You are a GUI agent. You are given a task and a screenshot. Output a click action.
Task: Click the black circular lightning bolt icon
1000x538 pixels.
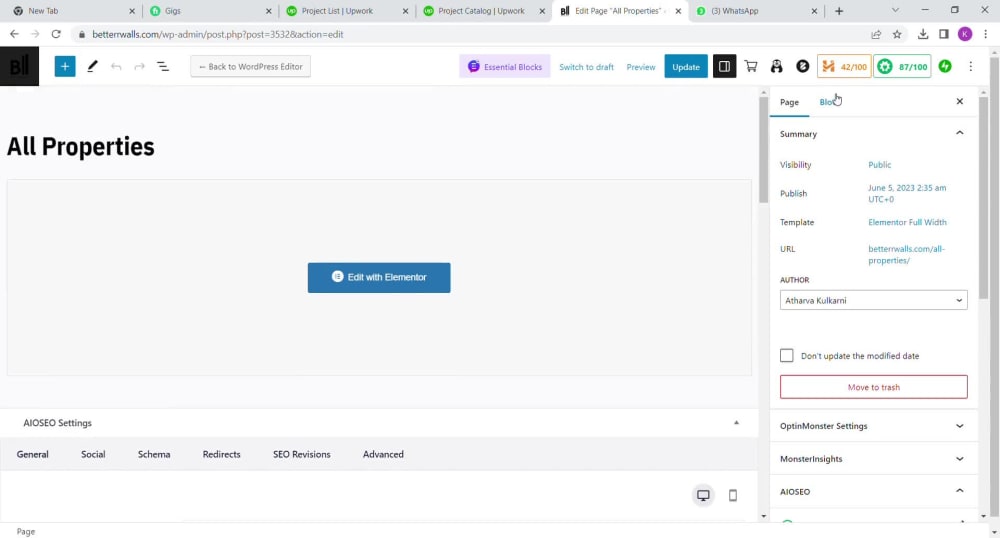pyautogui.click(x=802, y=66)
